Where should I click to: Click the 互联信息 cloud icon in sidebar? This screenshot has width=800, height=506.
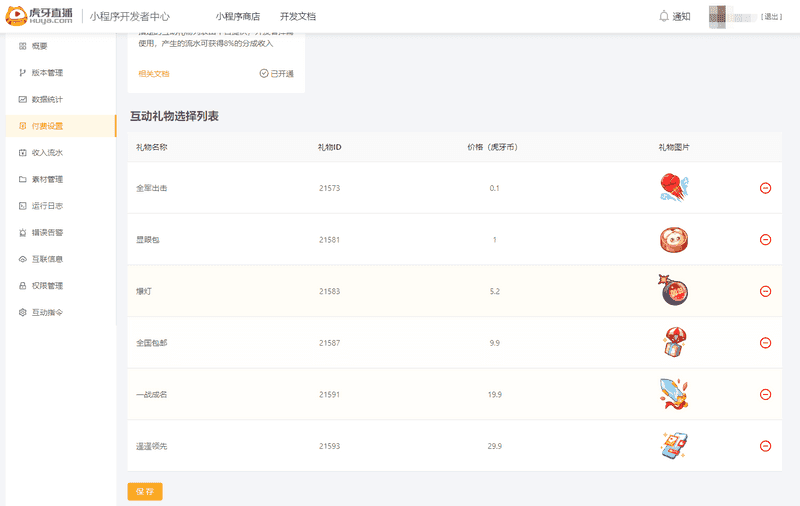pyautogui.click(x=22, y=259)
